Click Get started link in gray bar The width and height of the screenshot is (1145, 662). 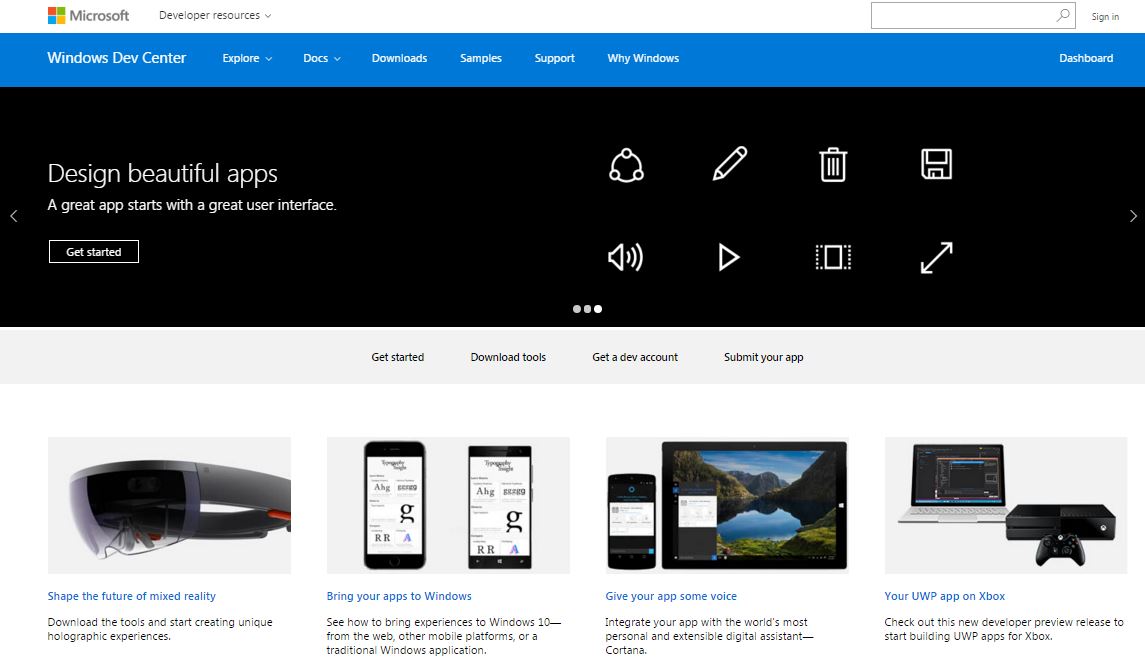click(x=397, y=357)
